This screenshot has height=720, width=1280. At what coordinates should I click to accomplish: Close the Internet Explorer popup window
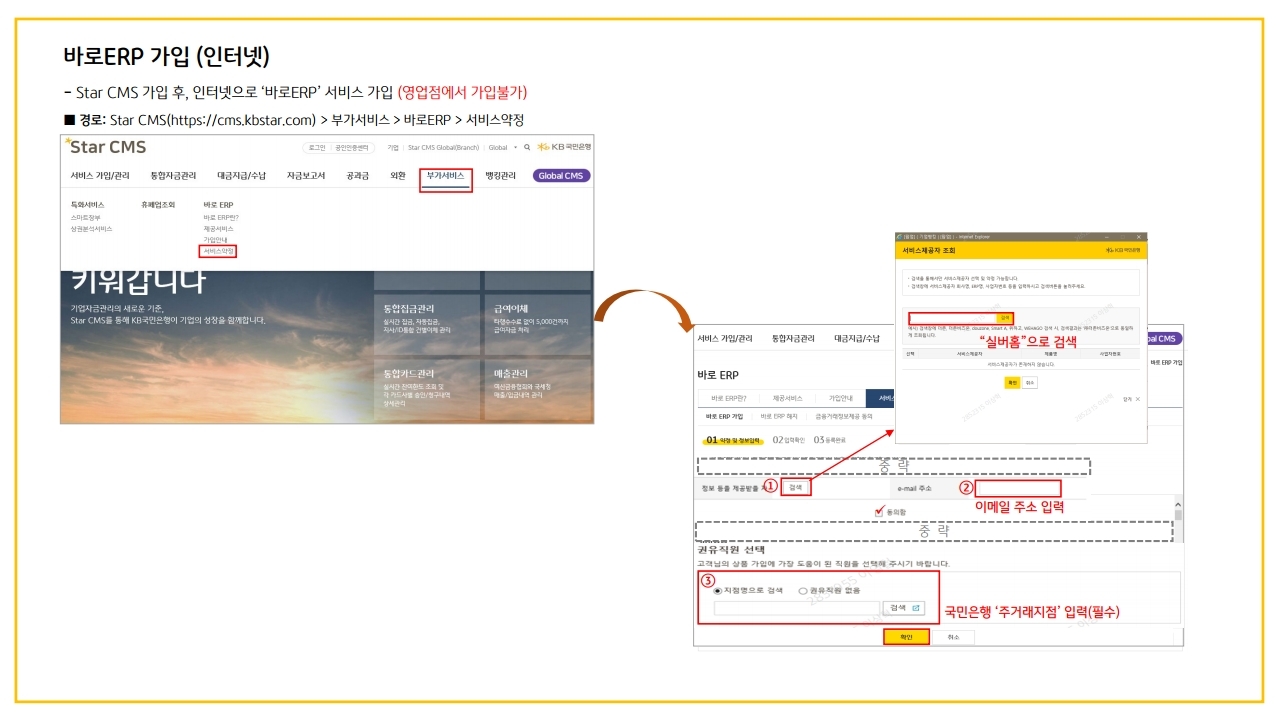tap(1140, 237)
